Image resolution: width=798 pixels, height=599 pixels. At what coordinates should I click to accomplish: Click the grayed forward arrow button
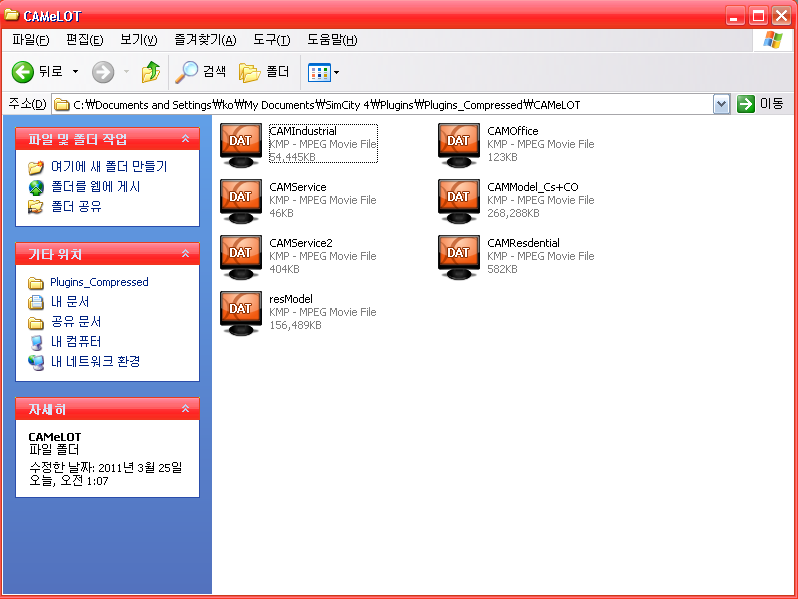[x=103, y=72]
